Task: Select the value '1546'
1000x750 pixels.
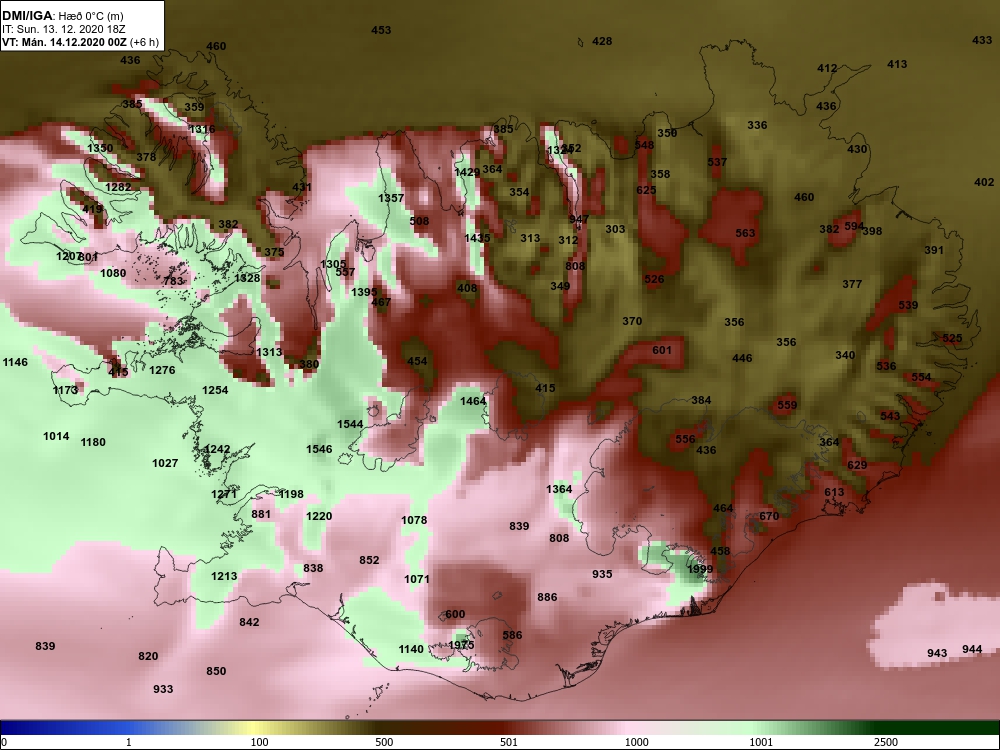Action: [x=319, y=449]
